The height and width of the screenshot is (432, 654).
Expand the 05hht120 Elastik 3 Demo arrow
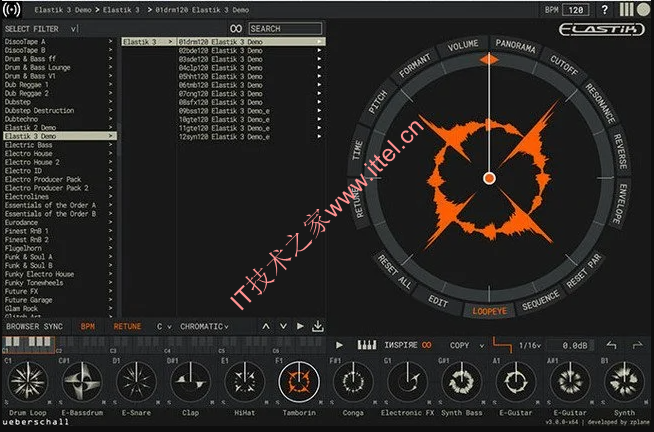point(319,76)
